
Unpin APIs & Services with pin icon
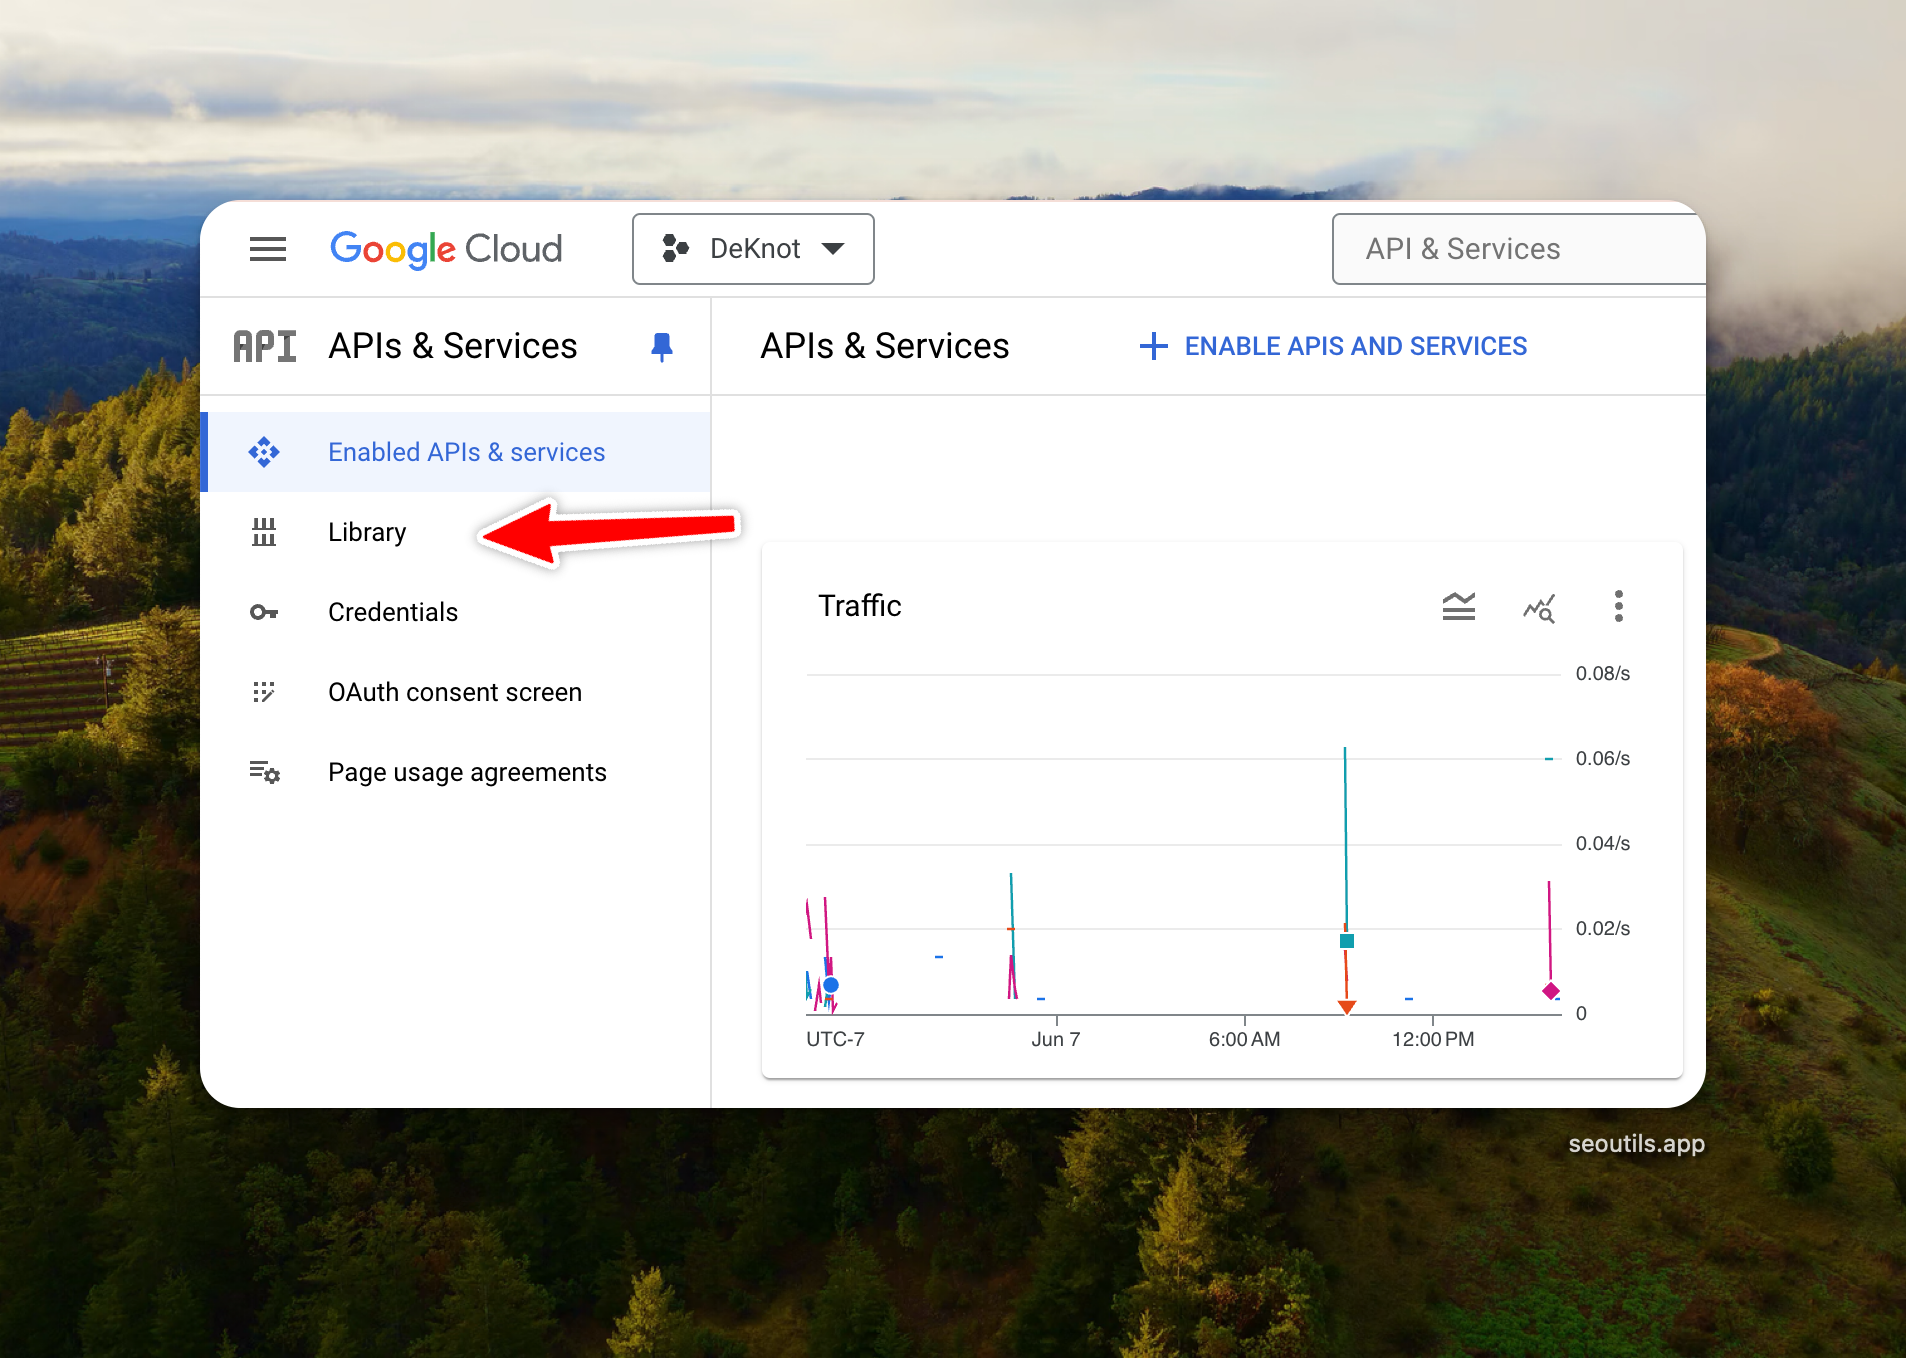click(661, 346)
